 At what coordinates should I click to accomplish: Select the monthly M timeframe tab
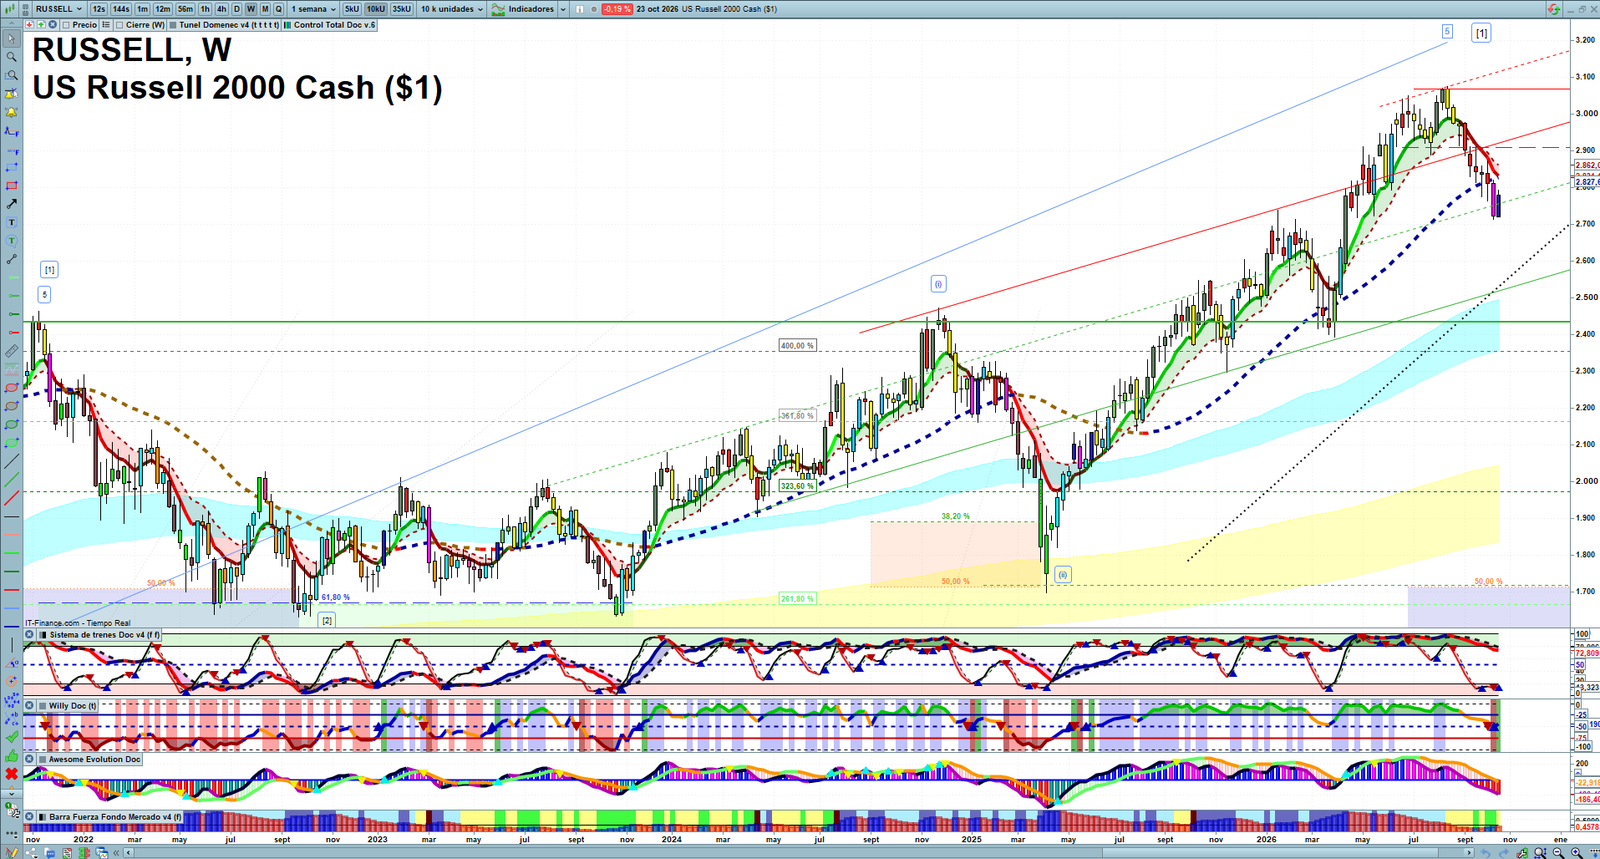tap(265, 9)
